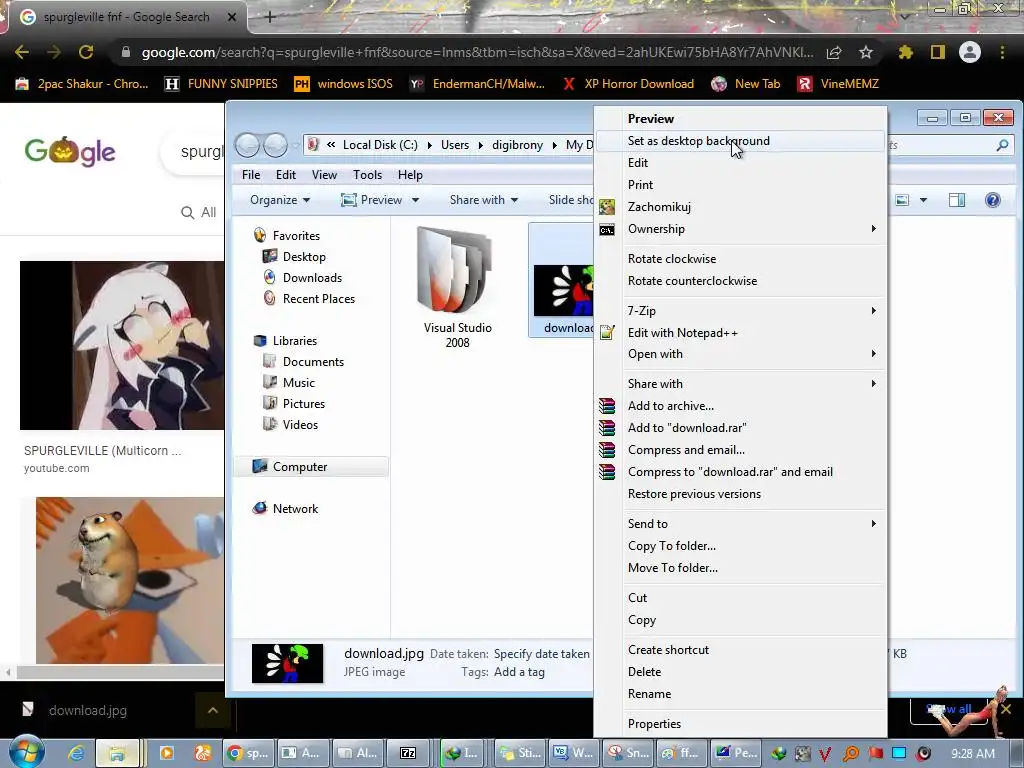The width and height of the screenshot is (1024, 768).
Task: Open the Snipping tool taskbar button
Action: click(x=628, y=753)
